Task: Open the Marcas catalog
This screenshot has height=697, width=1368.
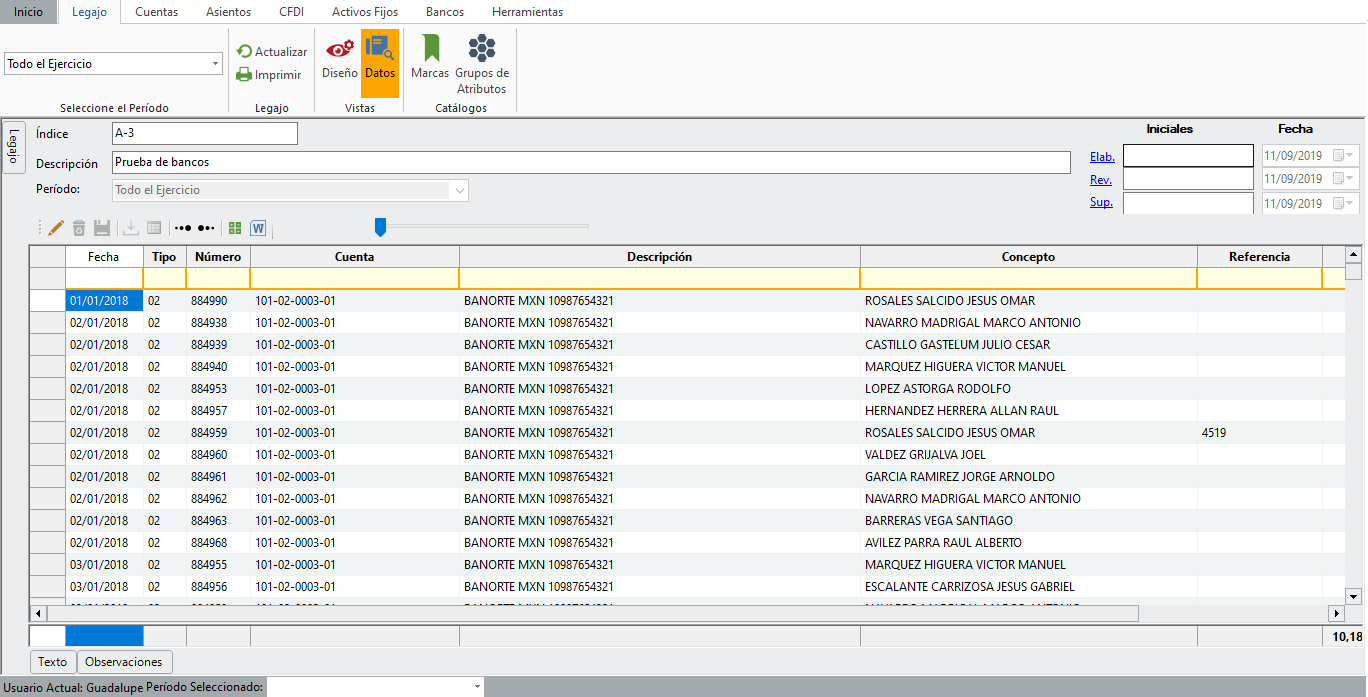Action: [430, 58]
